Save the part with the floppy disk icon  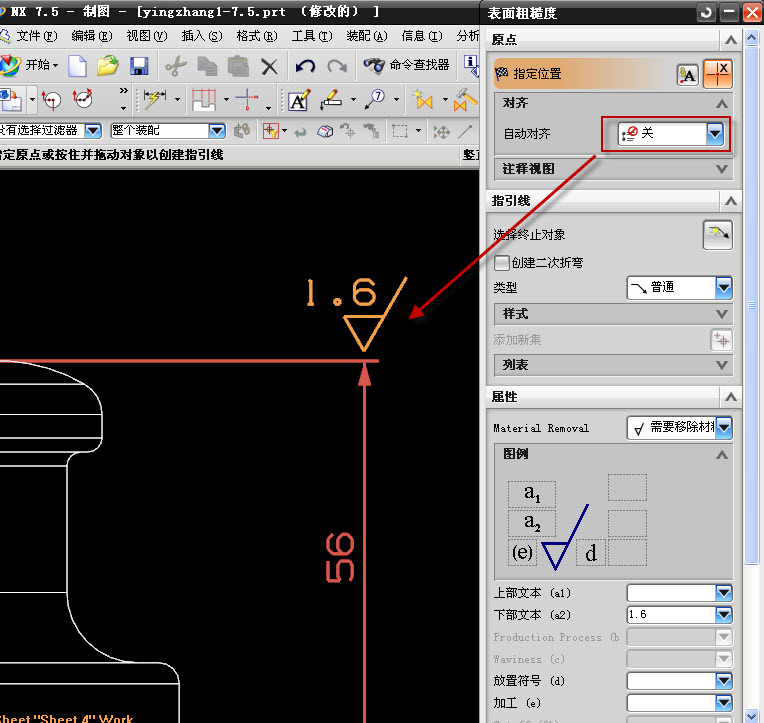[x=139, y=66]
